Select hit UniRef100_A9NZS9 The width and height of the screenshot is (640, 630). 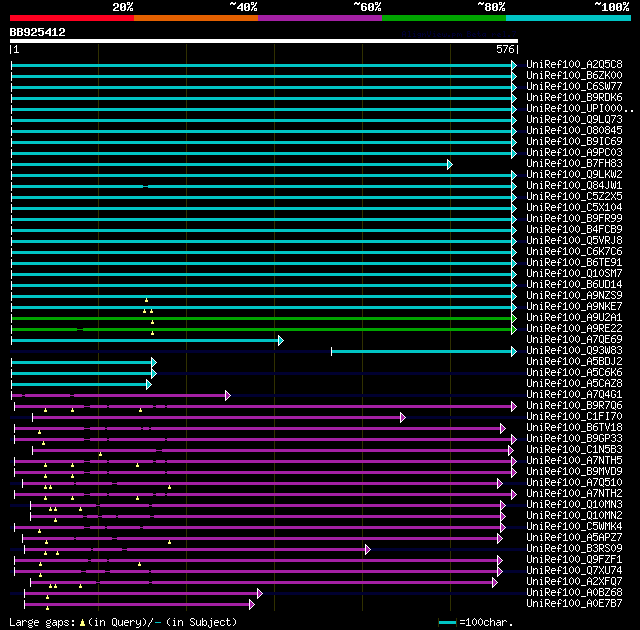click(x=574, y=296)
